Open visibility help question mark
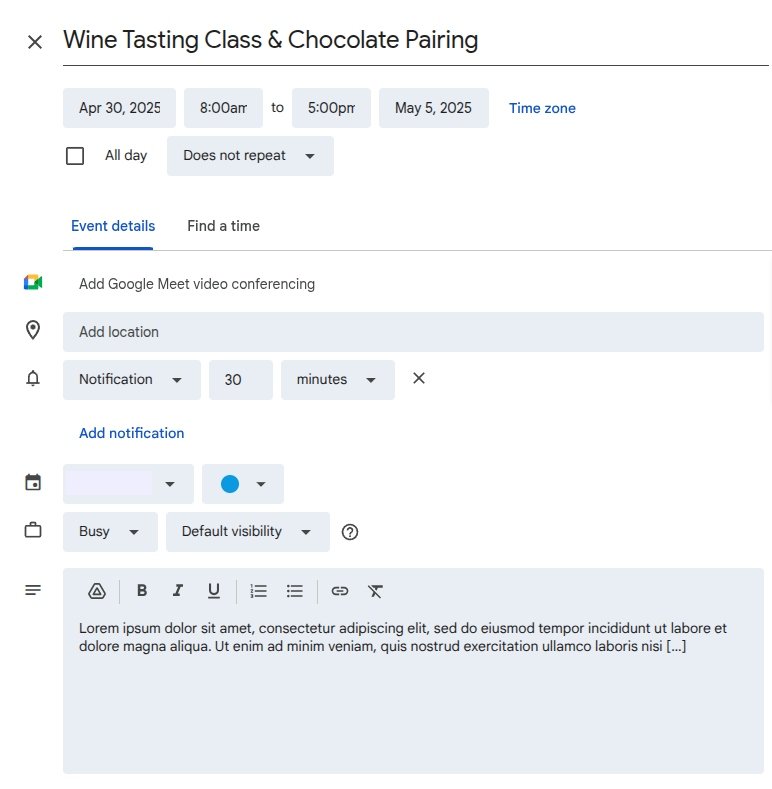 [x=350, y=532]
